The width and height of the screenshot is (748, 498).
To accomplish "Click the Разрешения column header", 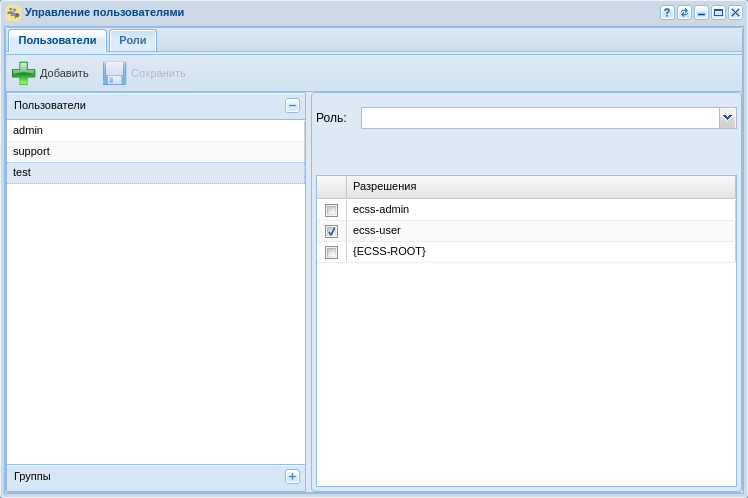I will tap(541, 187).
